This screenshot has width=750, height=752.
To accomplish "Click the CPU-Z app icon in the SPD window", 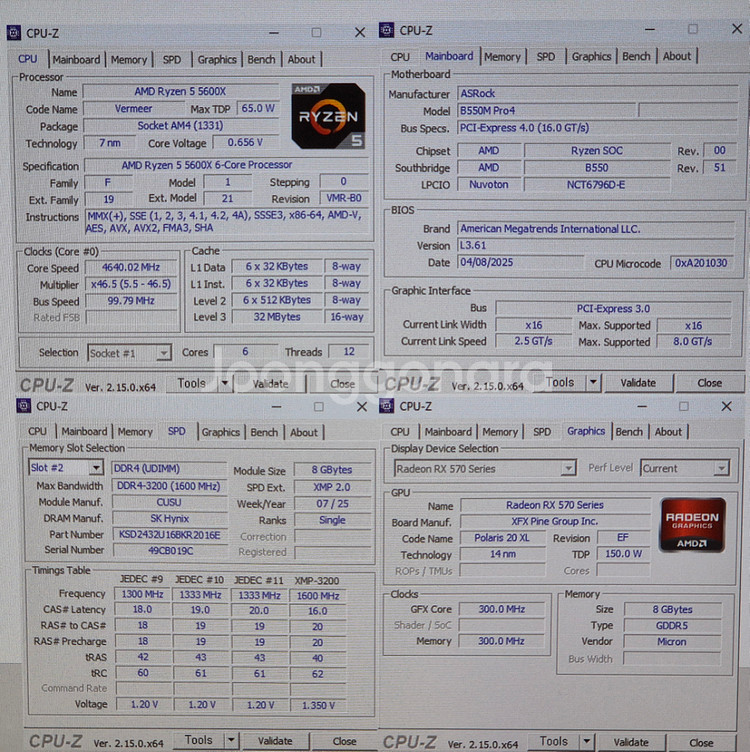I will click(x=23, y=406).
